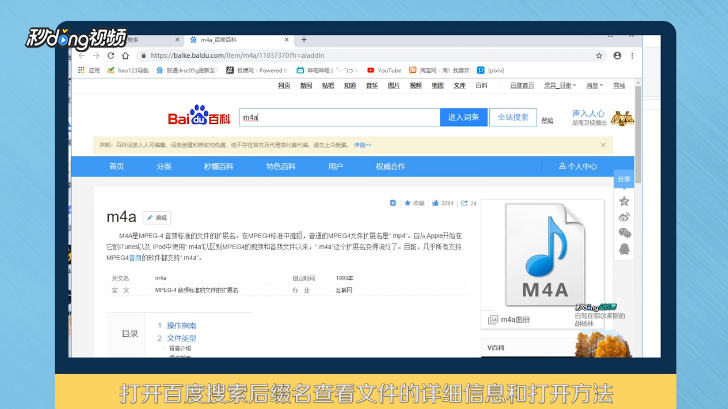
Task: Click the sidebar favorite star icon
Action: (624, 201)
